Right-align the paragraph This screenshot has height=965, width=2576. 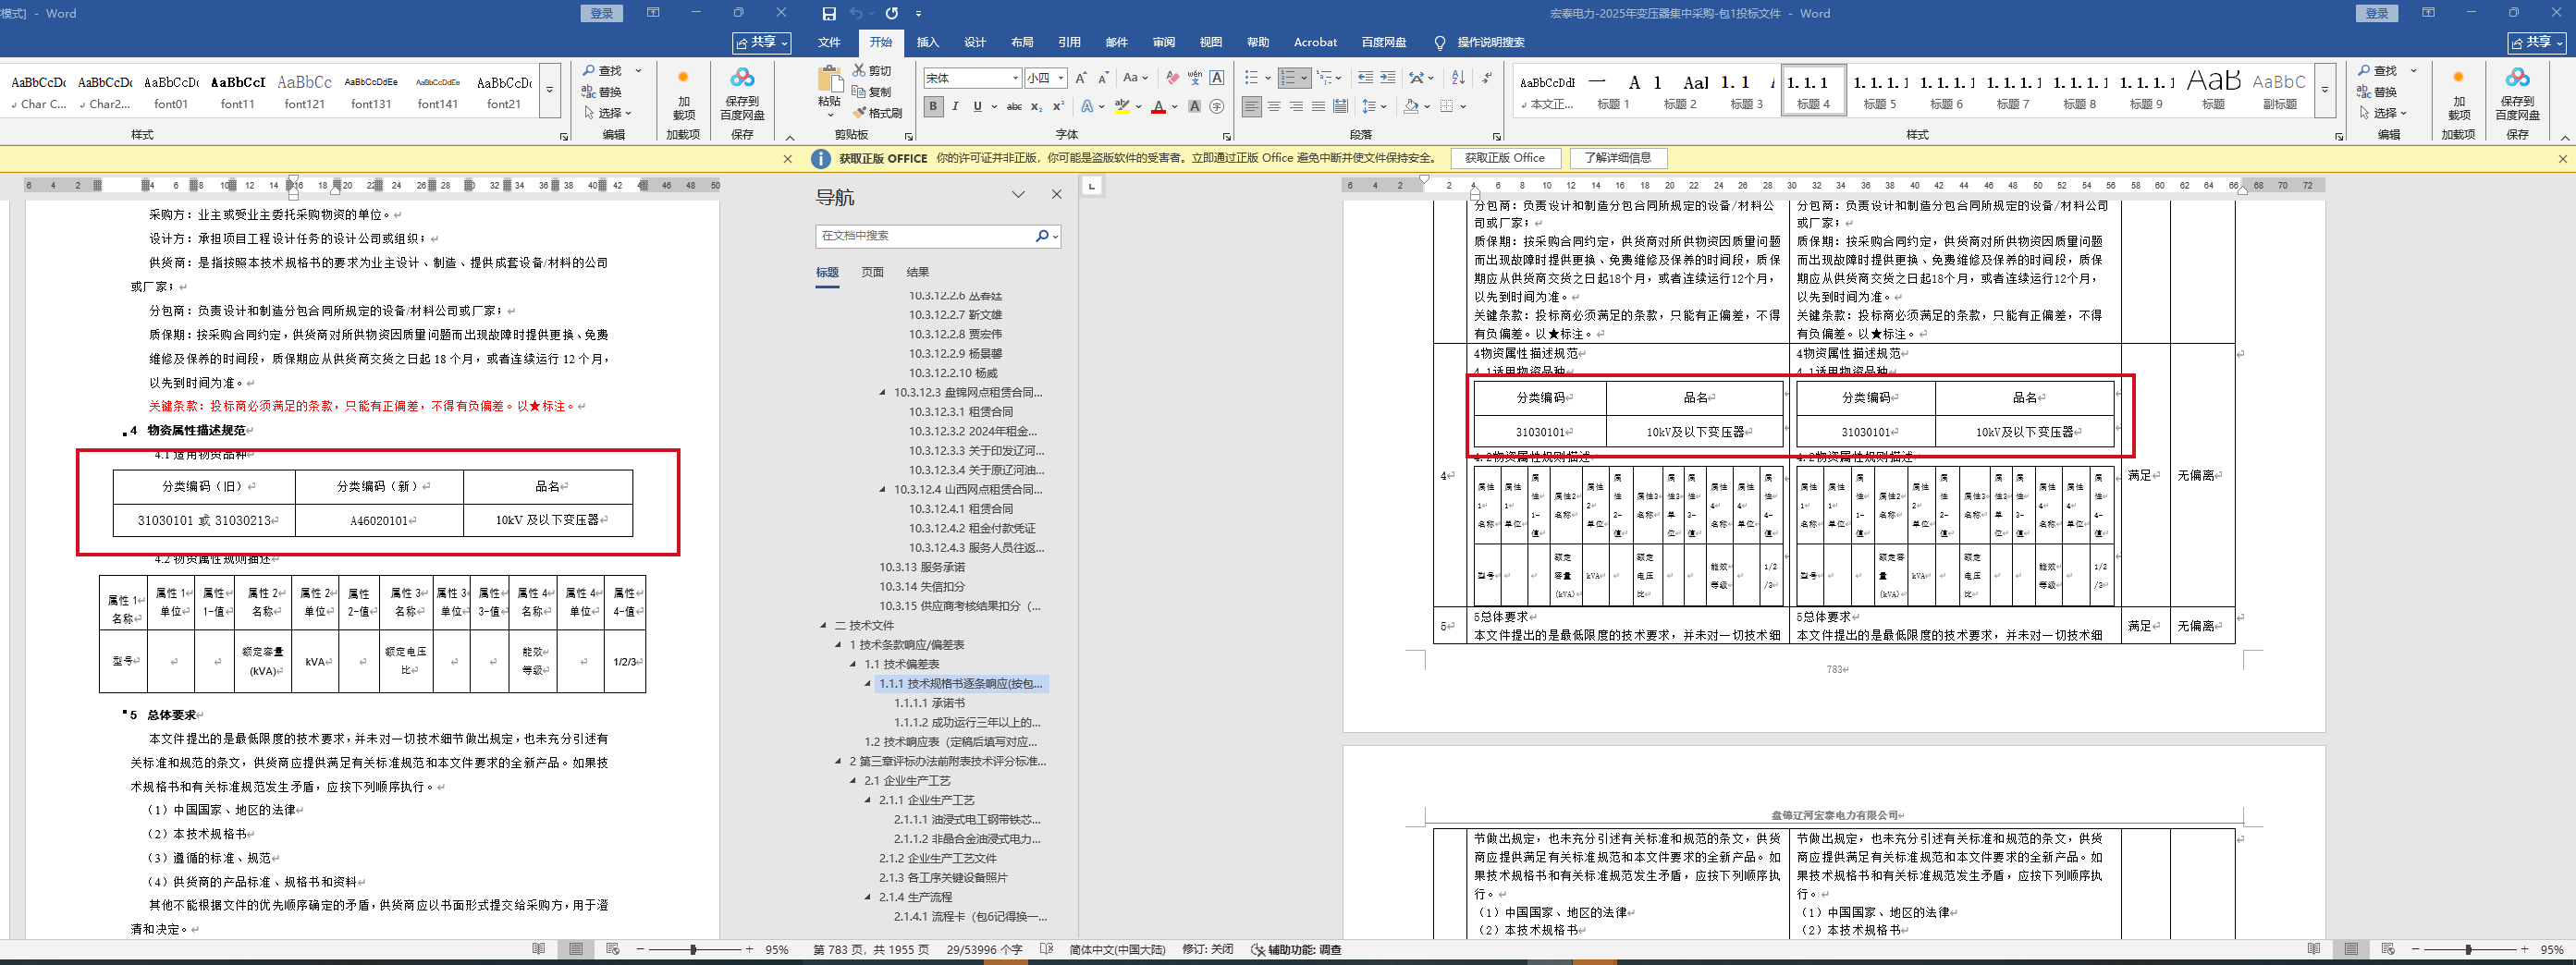pyautogui.click(x=1296, y=106)
